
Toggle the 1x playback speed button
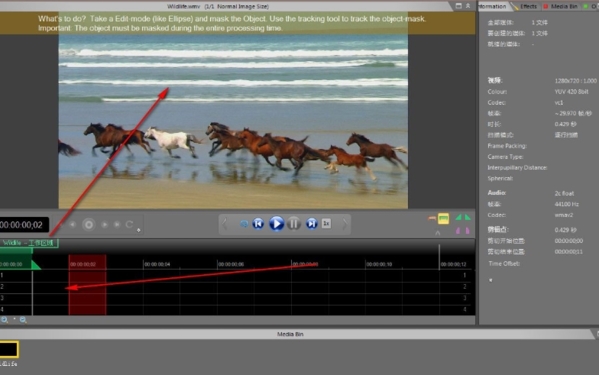pyautogui.click(x=326, y=223)
